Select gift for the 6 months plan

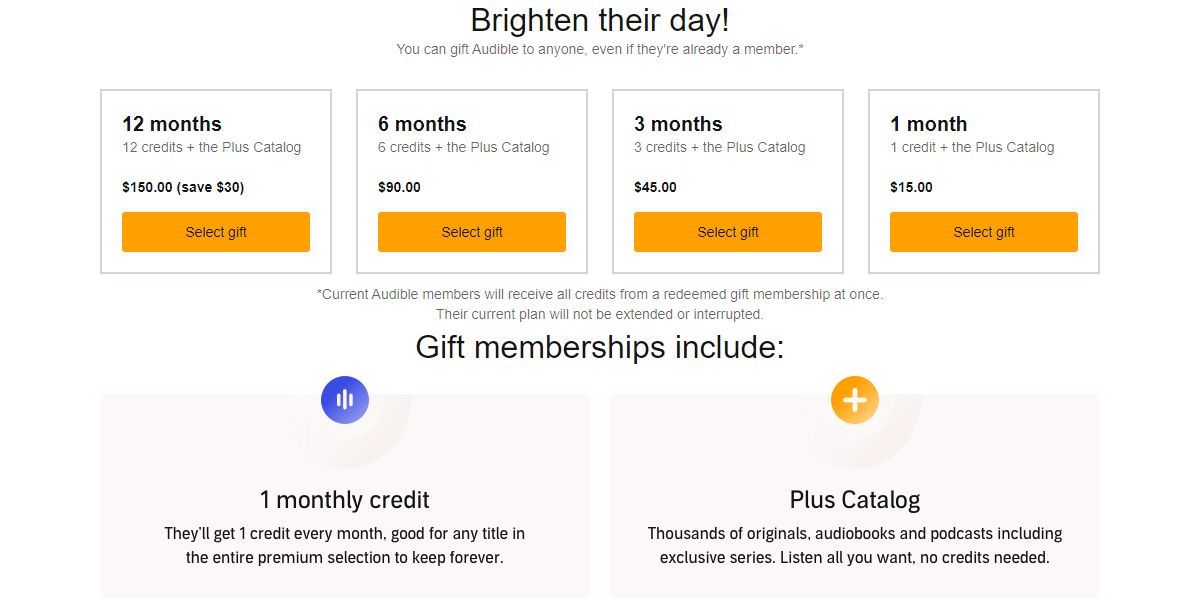(472, 232)
